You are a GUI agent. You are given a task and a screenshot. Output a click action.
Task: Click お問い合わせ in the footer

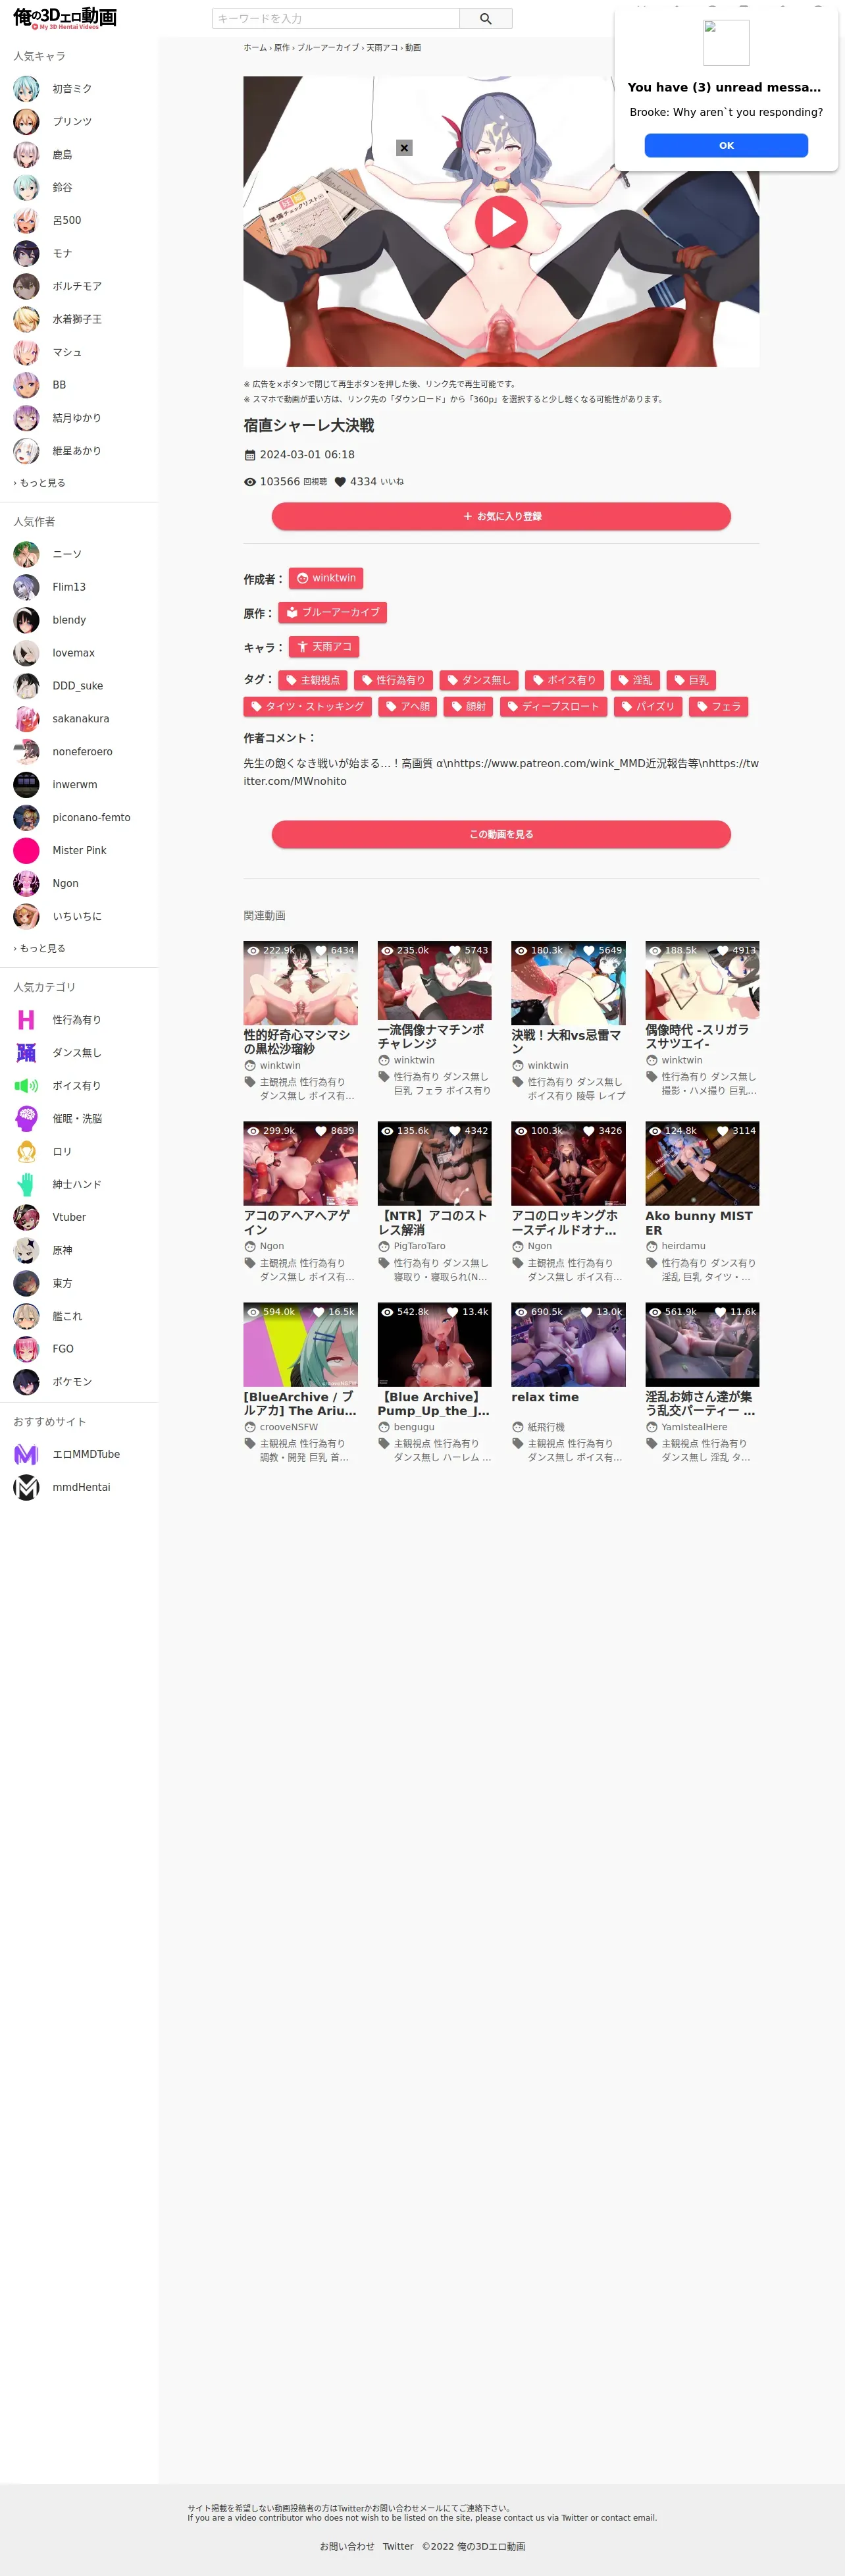click(x=347, y=2547)
